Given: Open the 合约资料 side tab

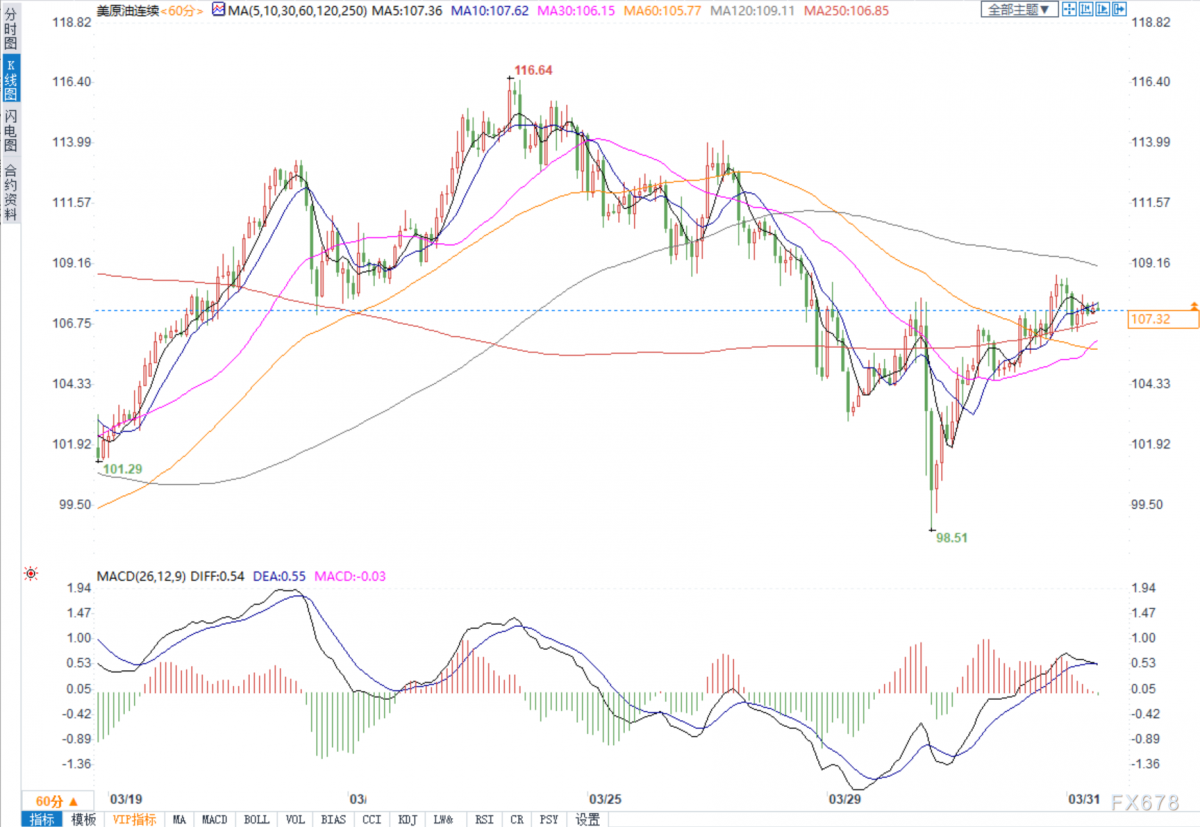Looking at the screenshot, I should tap(11, 191).
